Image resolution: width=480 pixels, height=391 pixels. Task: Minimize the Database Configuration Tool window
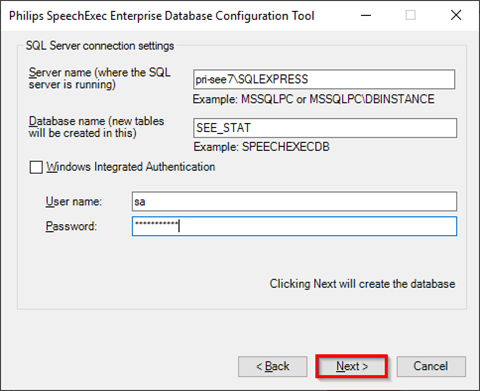(366, 15)
